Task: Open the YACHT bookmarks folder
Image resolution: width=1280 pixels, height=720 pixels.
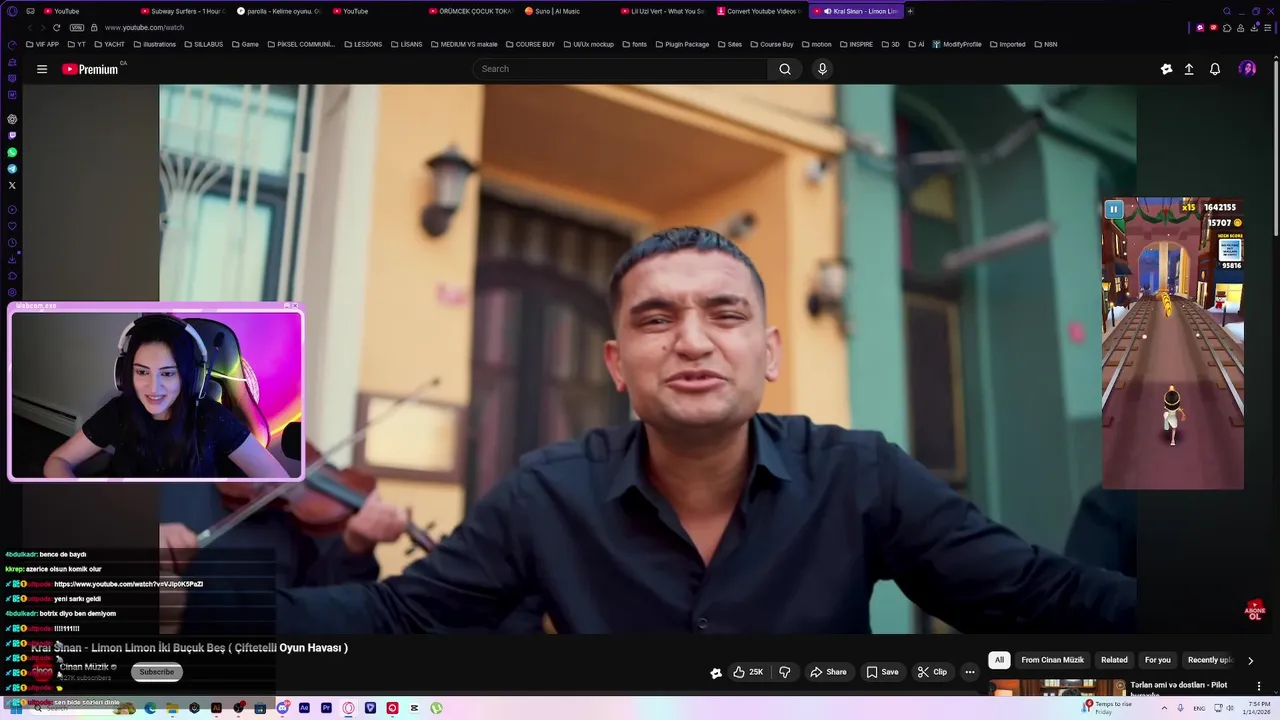Action: pos(110,44)
